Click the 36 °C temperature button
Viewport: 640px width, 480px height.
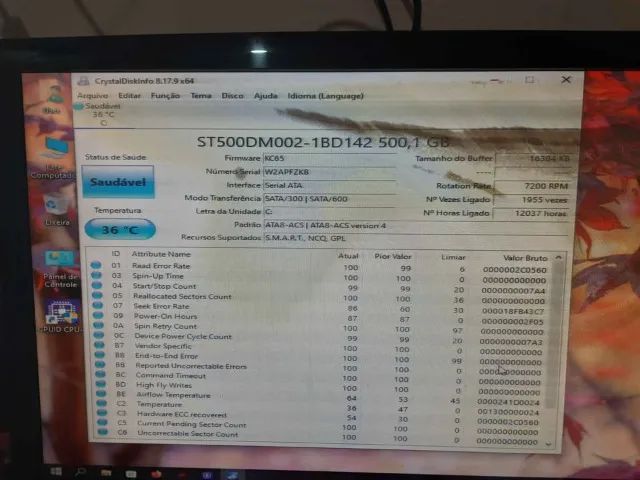pyautogui.click(x=120, y=229)
